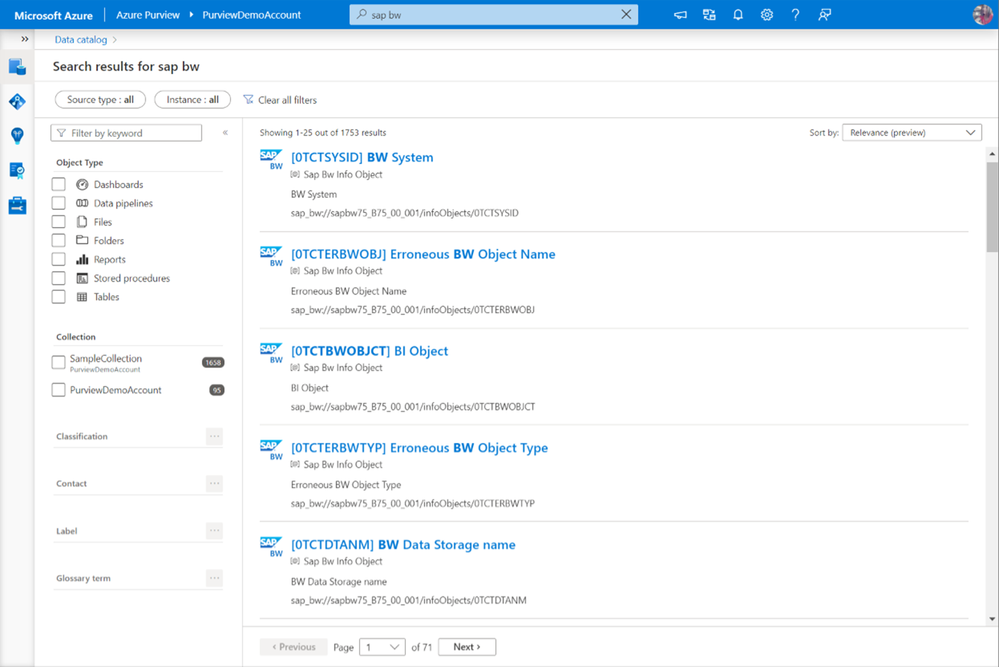This screenshot has height=667, width=999.
Task: Expand the Classification filter section
Action: coord(215,436)
